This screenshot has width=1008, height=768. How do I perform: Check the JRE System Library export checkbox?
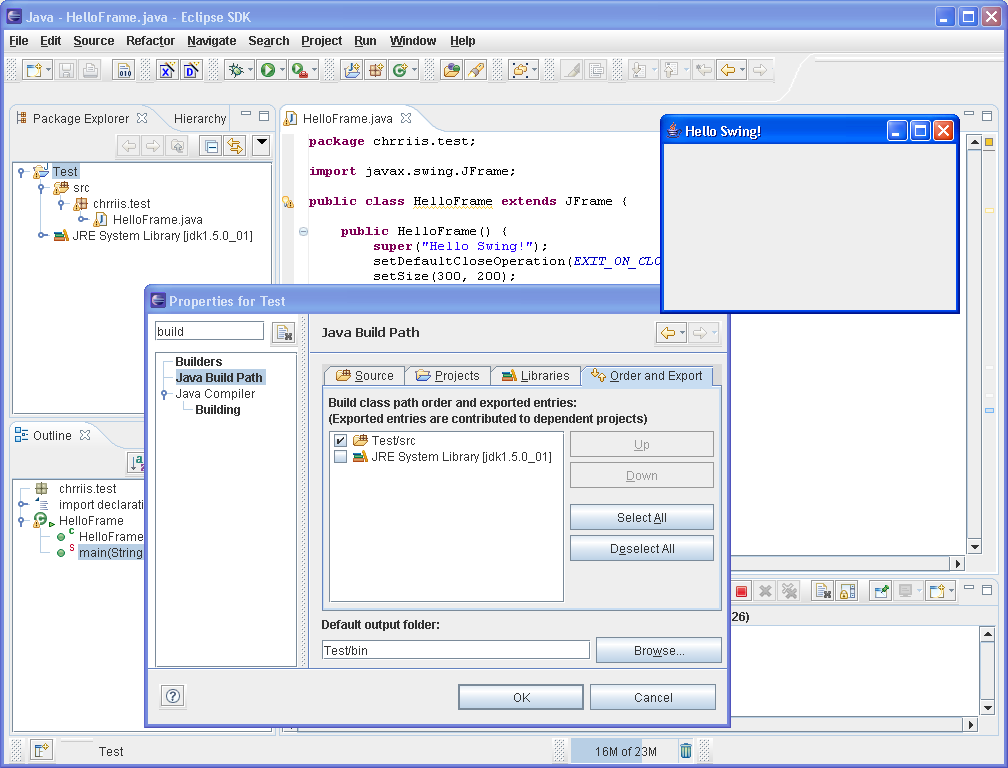point(341,457)
